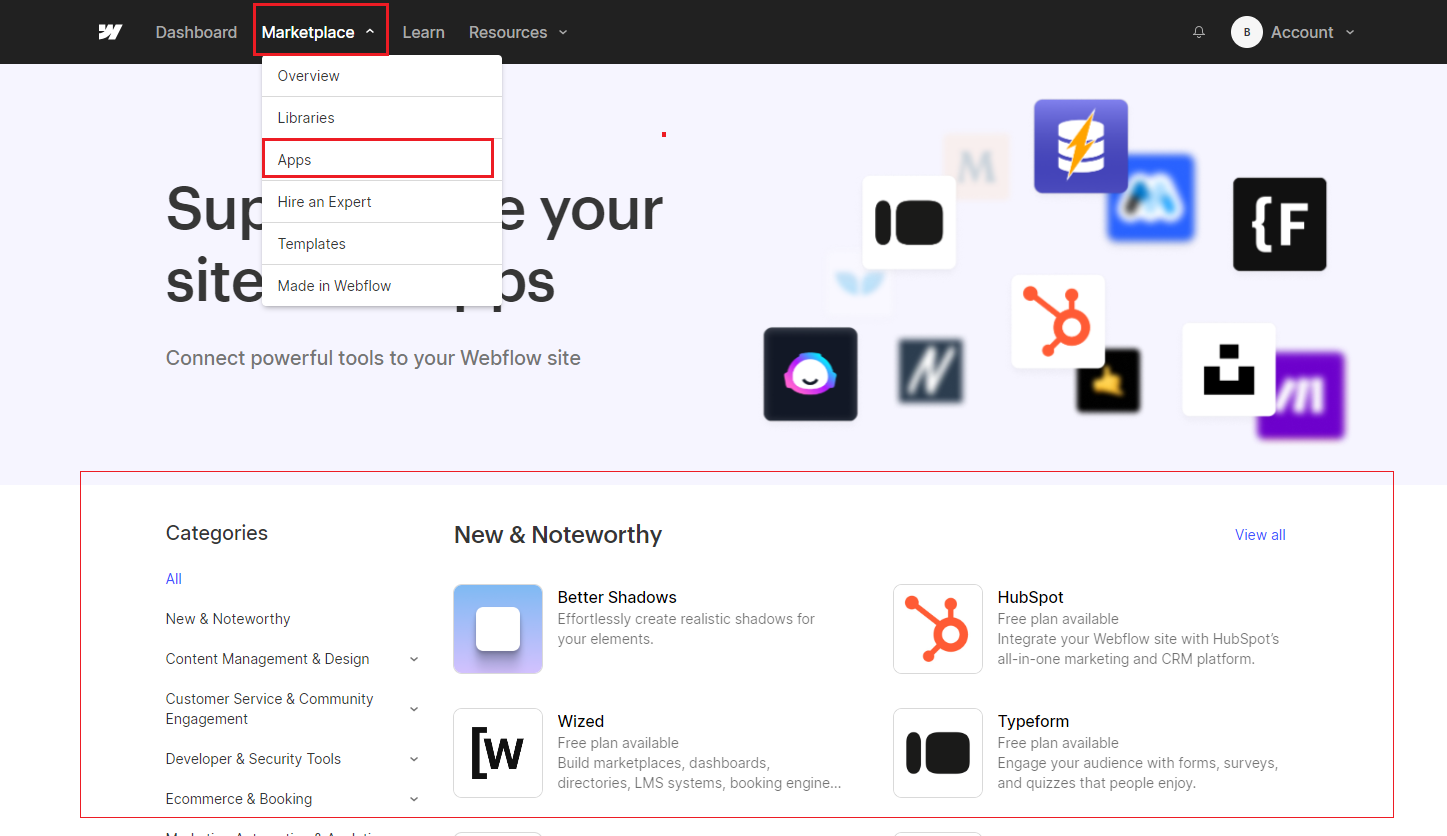Click the Typeform app icon in list
The image size is (1447, 836).
(938, 753)
